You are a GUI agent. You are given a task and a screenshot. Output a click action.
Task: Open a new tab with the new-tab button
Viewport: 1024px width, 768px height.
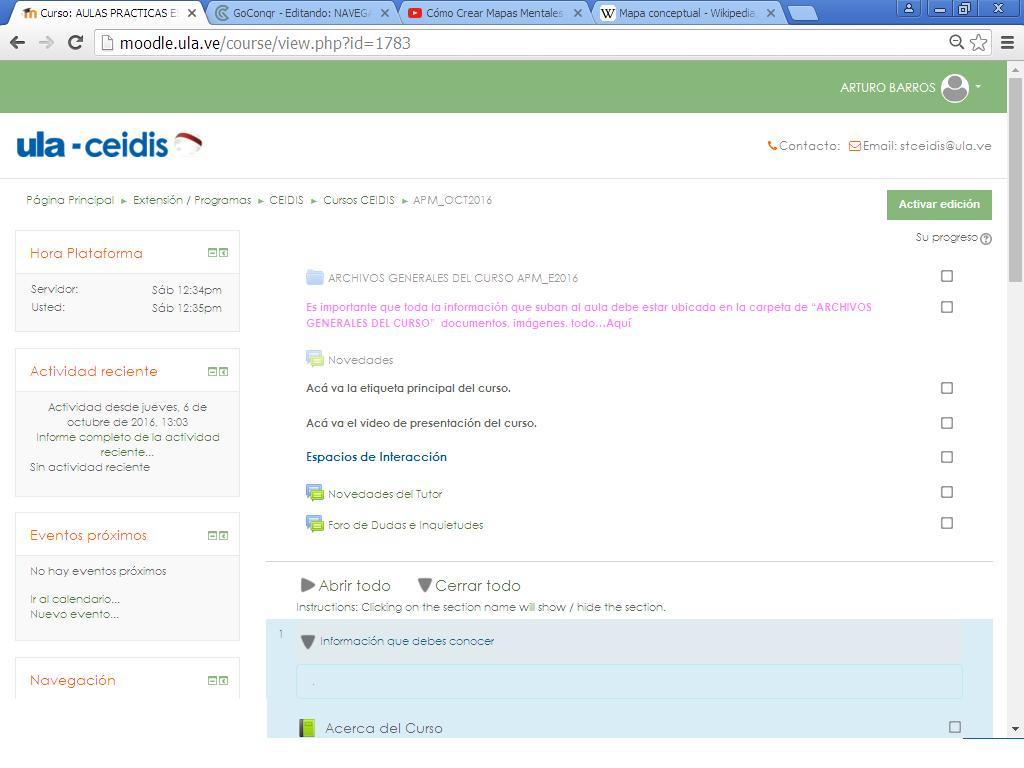pyautogui.click(x=803, y=13)
